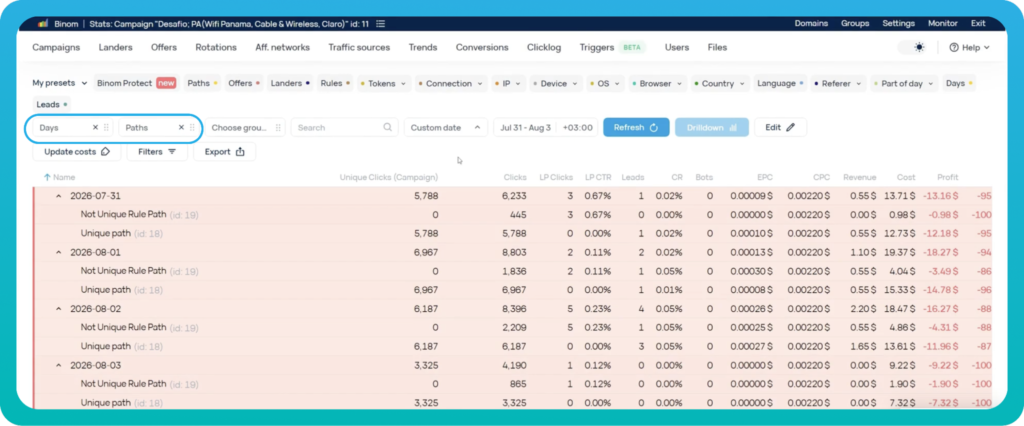The width and height of the screenshot is (1024, 426).
Task: Apply the Days preset chip
Action: 959,83
